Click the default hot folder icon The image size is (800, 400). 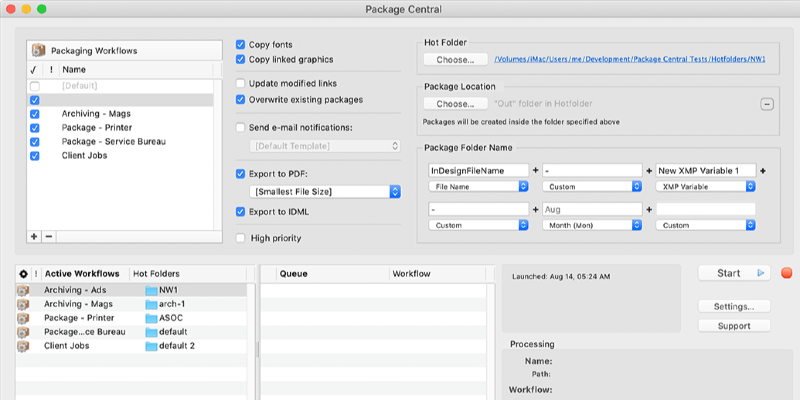(151, 332)
